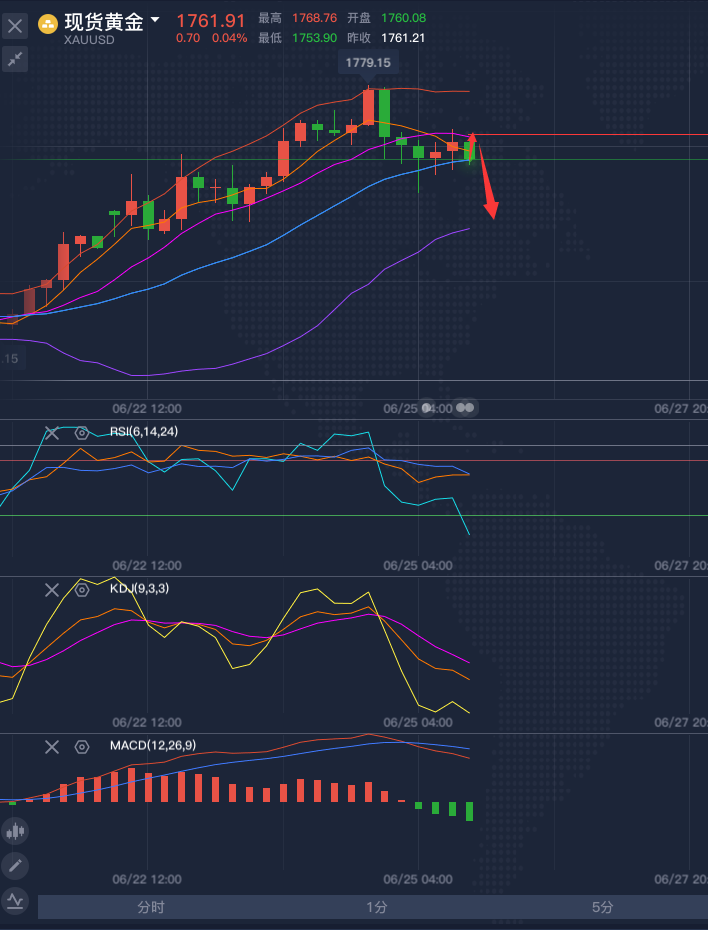Remove the RSI indicator panel
Screen dimensions: 708x930
(52, 433)
